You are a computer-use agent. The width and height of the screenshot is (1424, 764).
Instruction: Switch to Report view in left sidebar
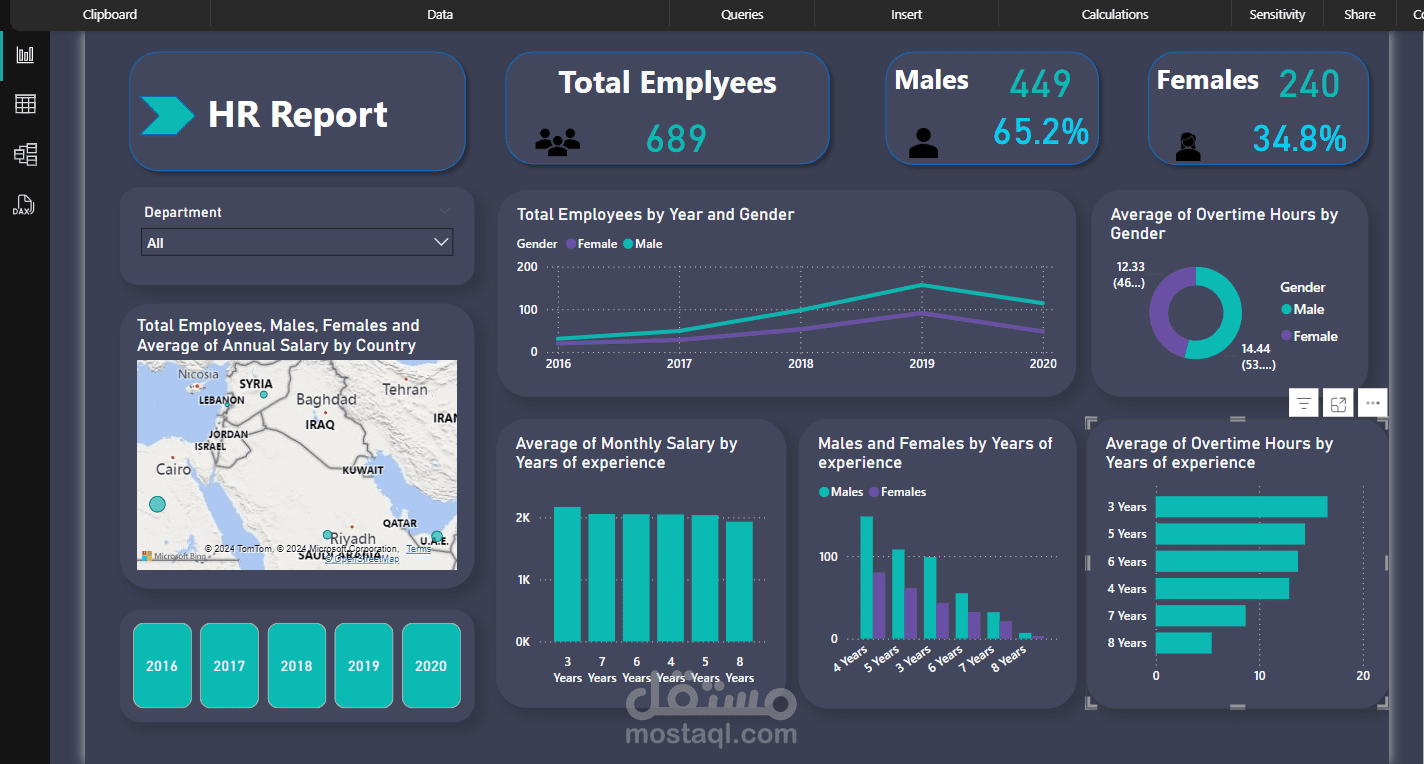point(24,55)
